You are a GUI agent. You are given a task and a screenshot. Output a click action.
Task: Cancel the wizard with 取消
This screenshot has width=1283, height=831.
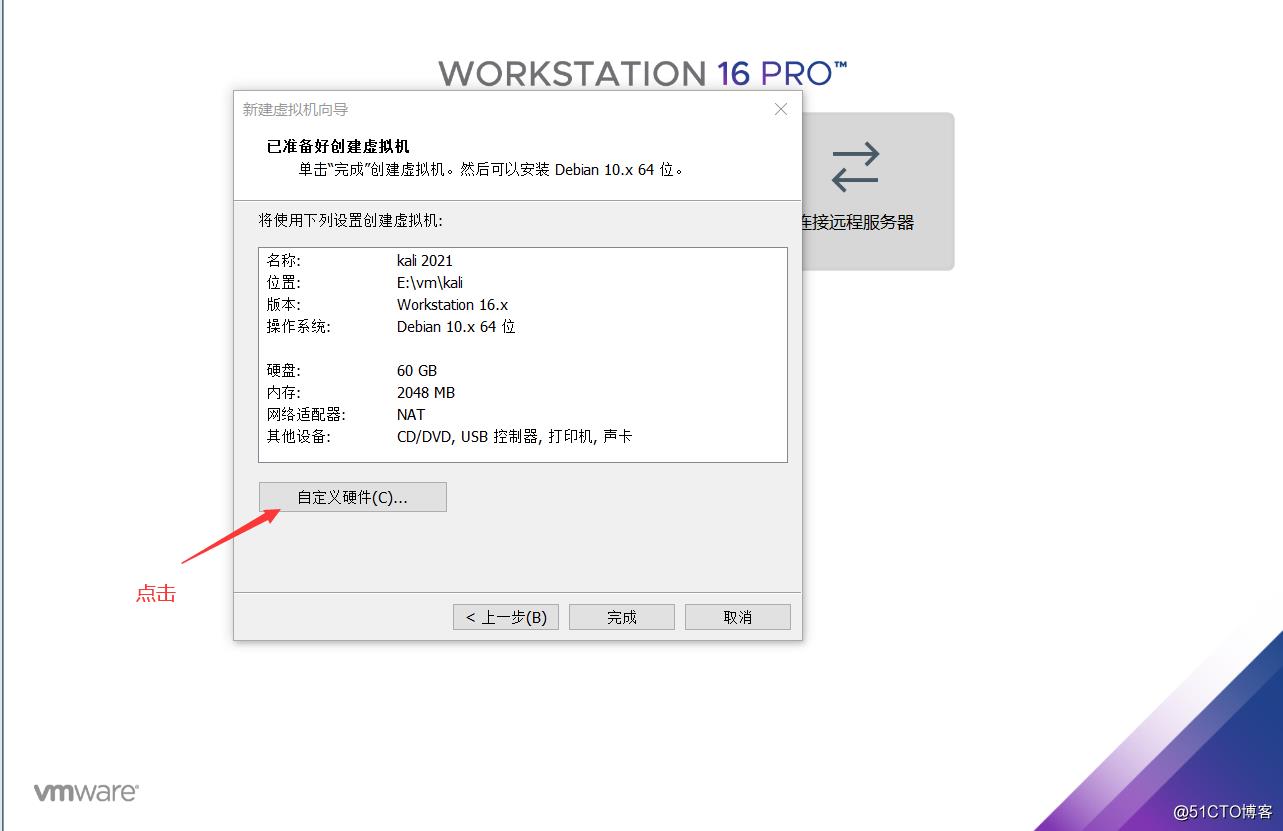pyautogui.click(x=737, y=617)
